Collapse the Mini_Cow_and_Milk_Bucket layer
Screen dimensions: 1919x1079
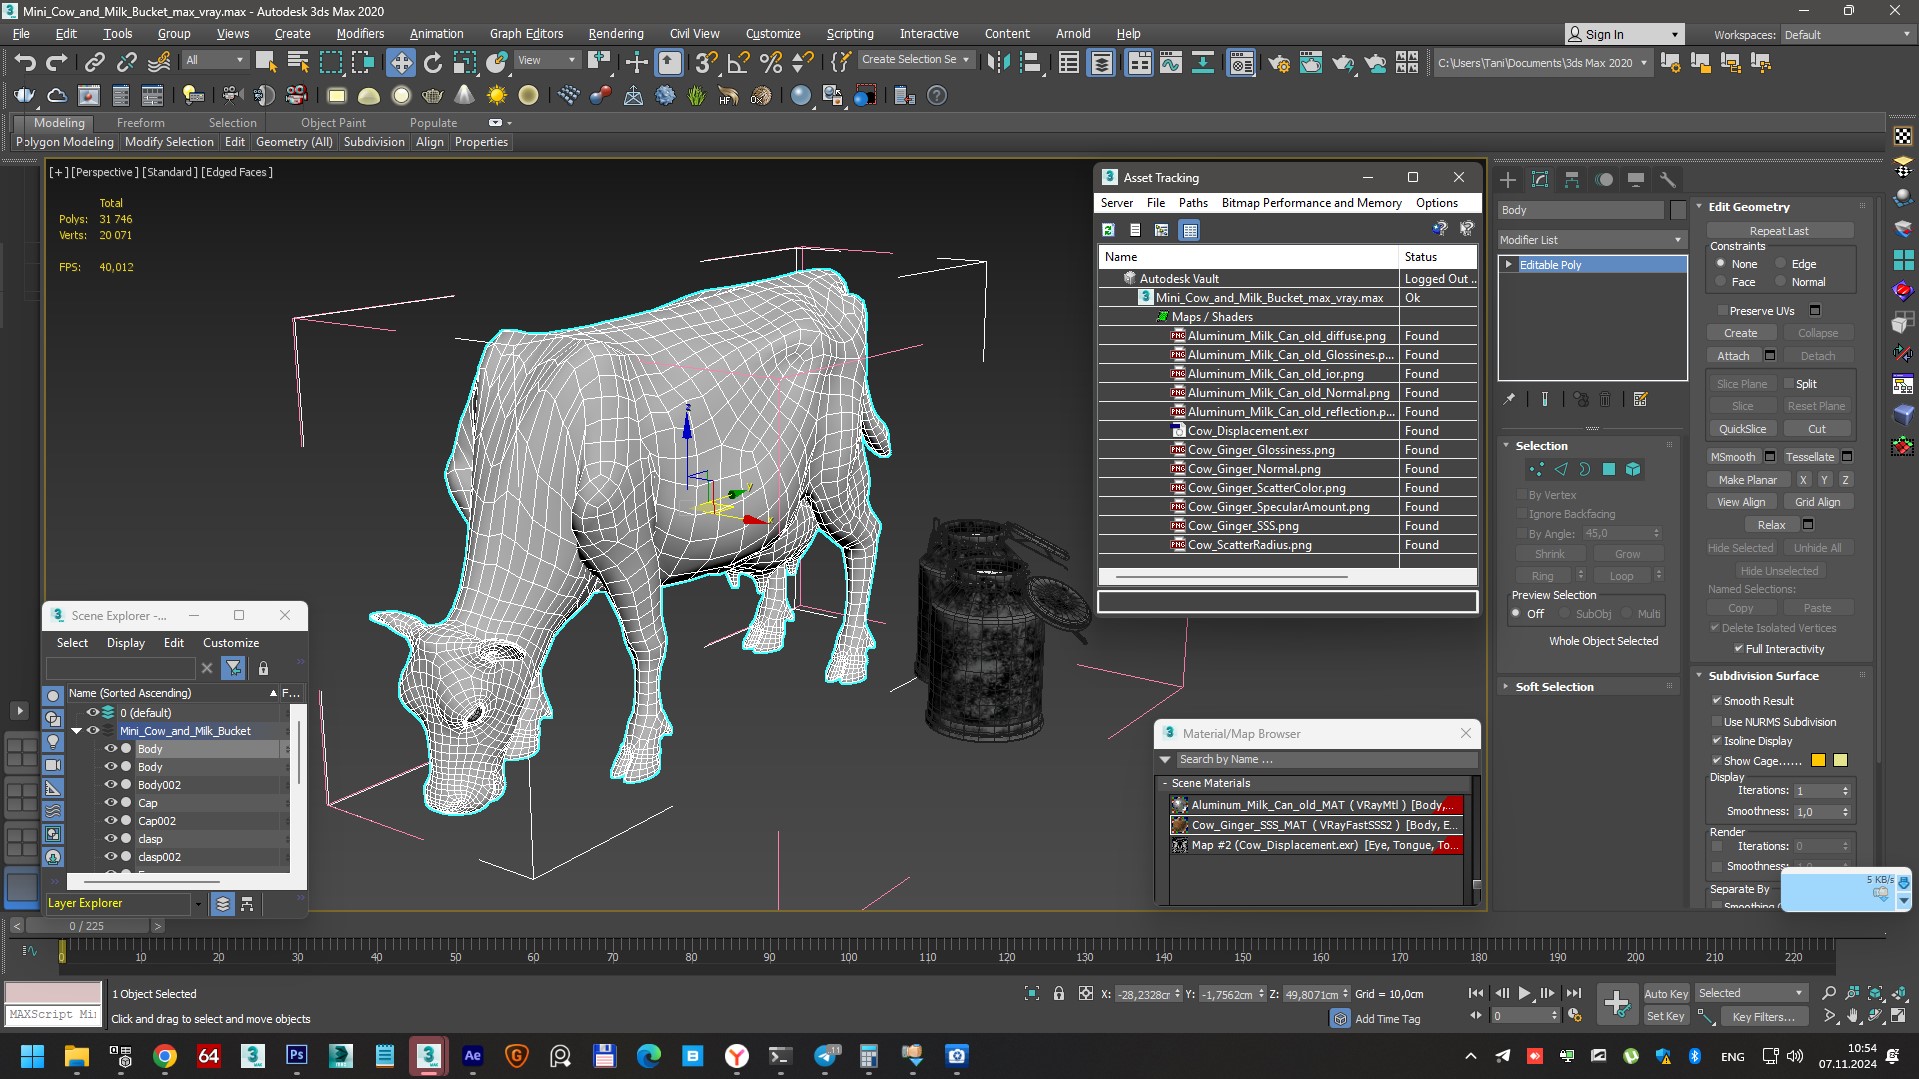76,731
